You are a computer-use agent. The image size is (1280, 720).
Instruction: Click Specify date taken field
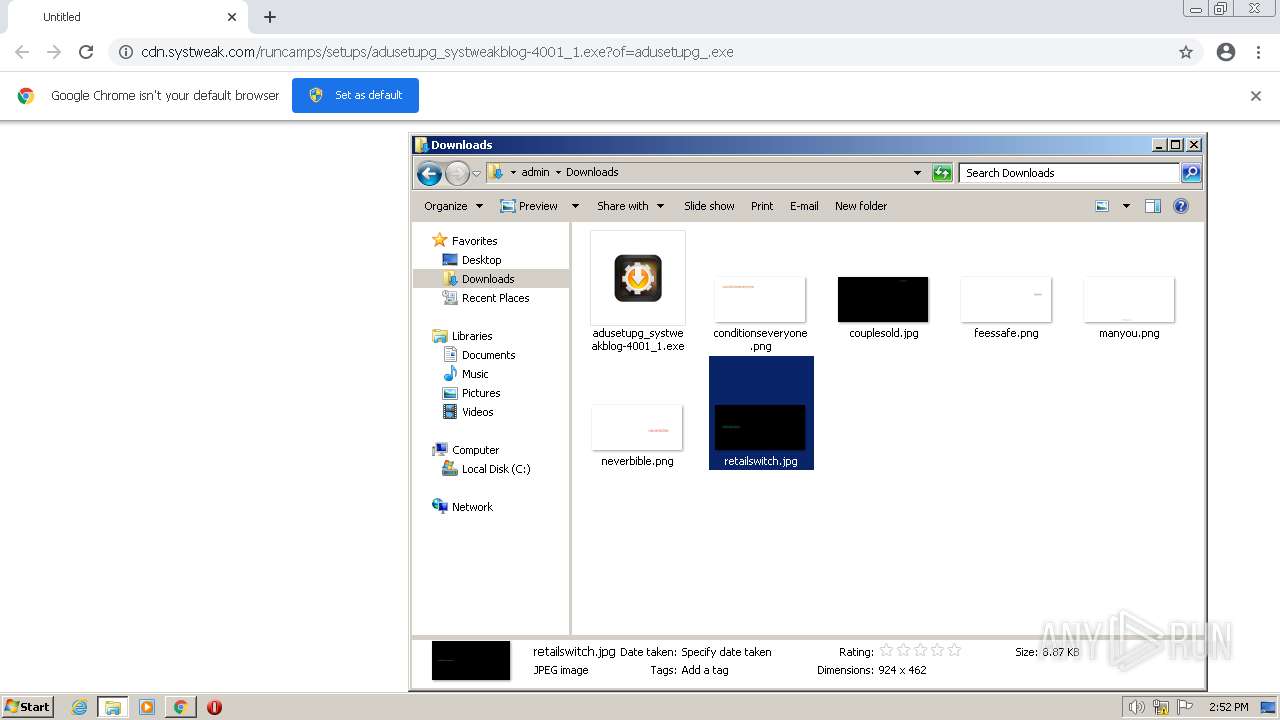(x=726, y=652)
